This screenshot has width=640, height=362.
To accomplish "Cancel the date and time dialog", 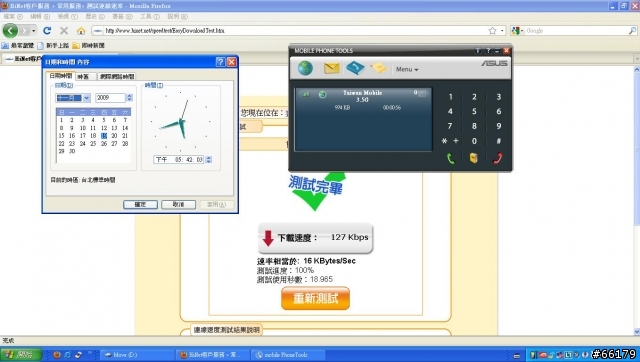I will [x=178, y=204].
